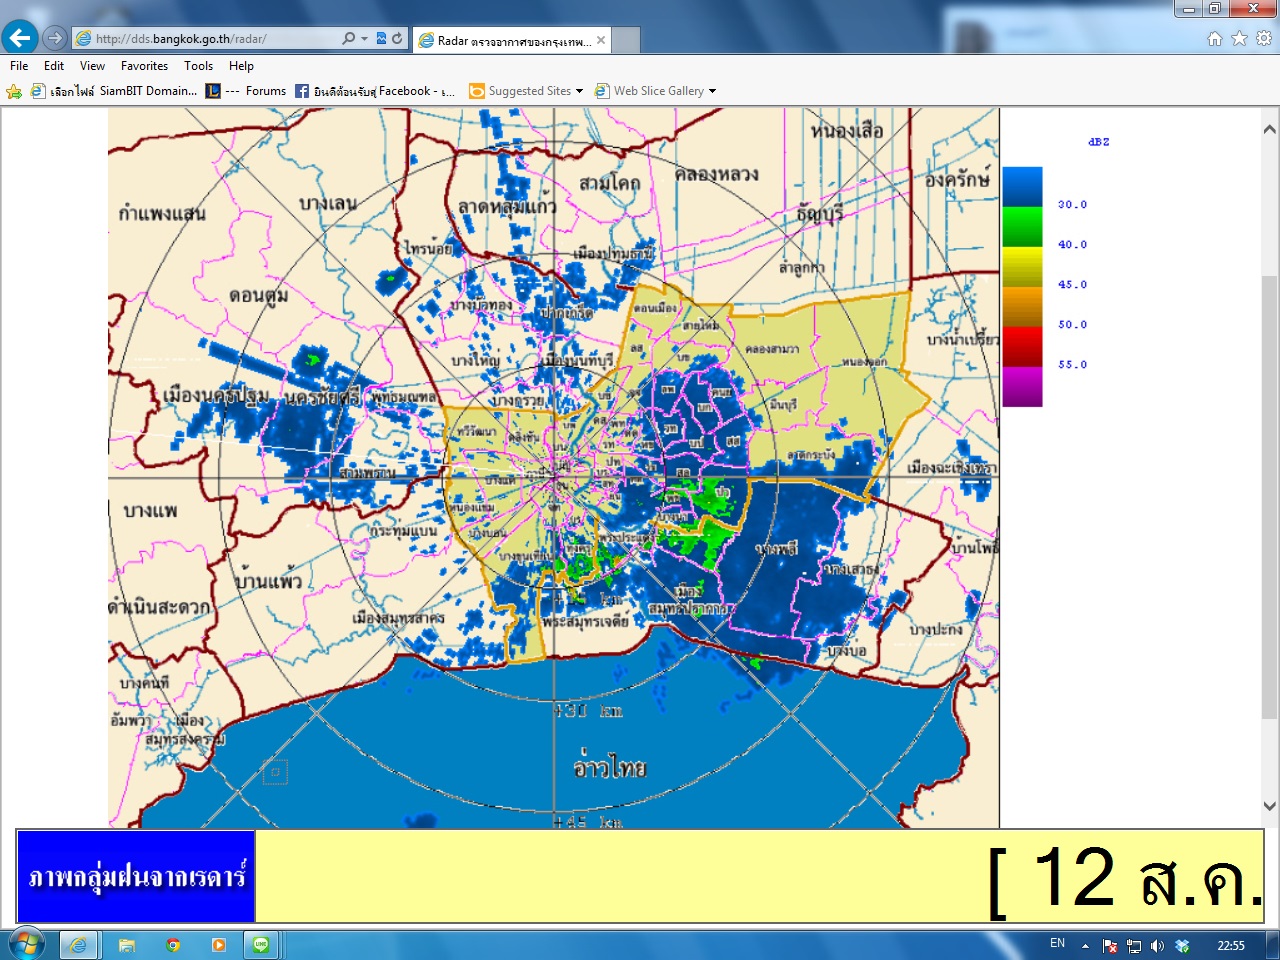
Task: Show hidden system tray icons
Action: point(1085,946)
